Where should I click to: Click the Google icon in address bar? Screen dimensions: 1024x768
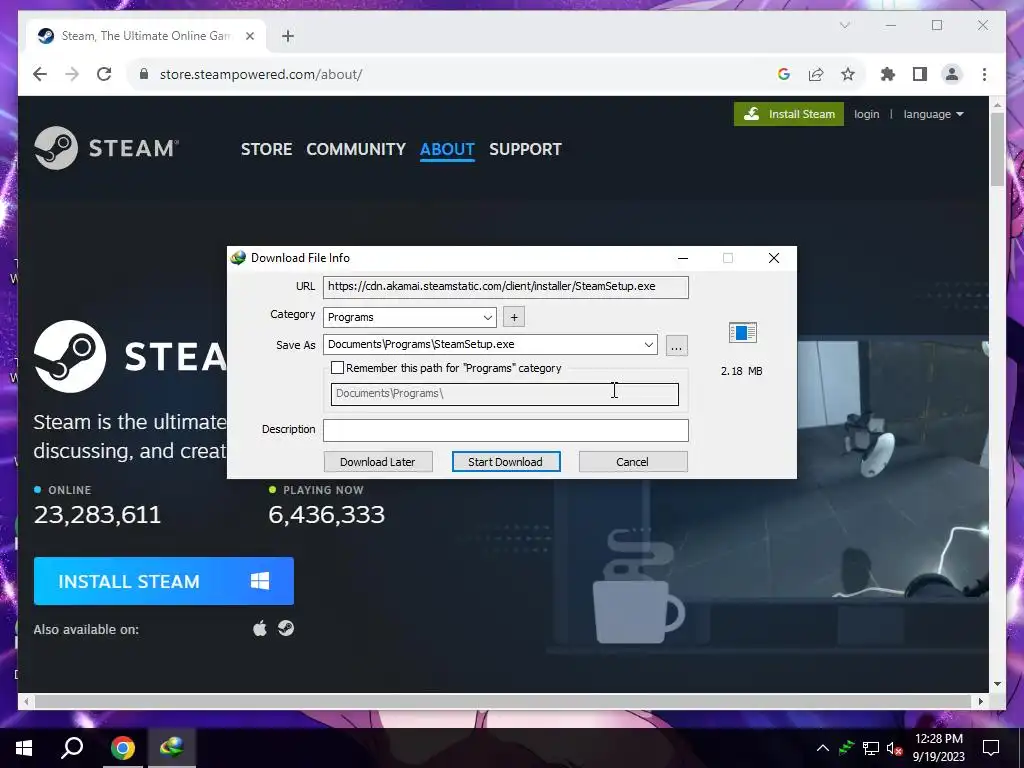coord(784,74)
